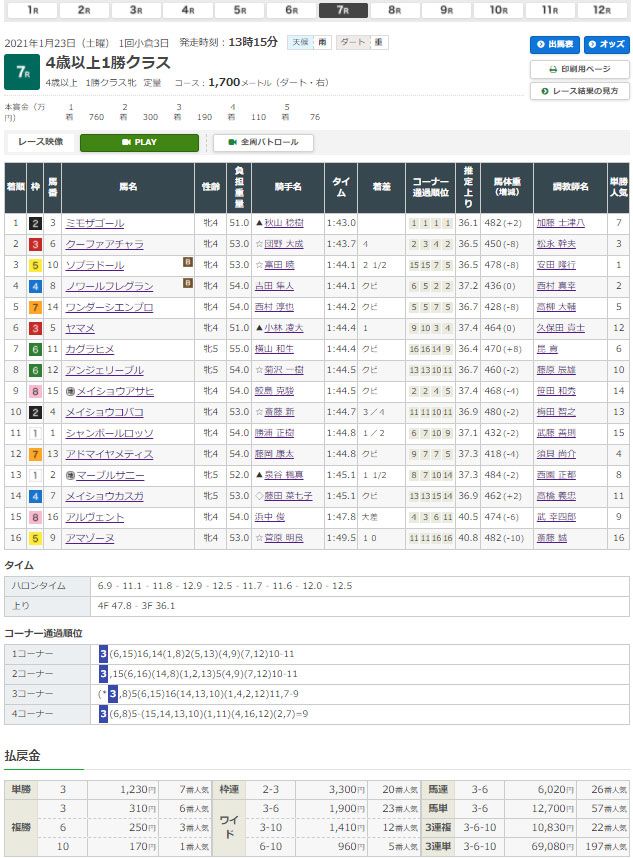
Task: Open horse クーファアチャラ's page
Action: 104,244
